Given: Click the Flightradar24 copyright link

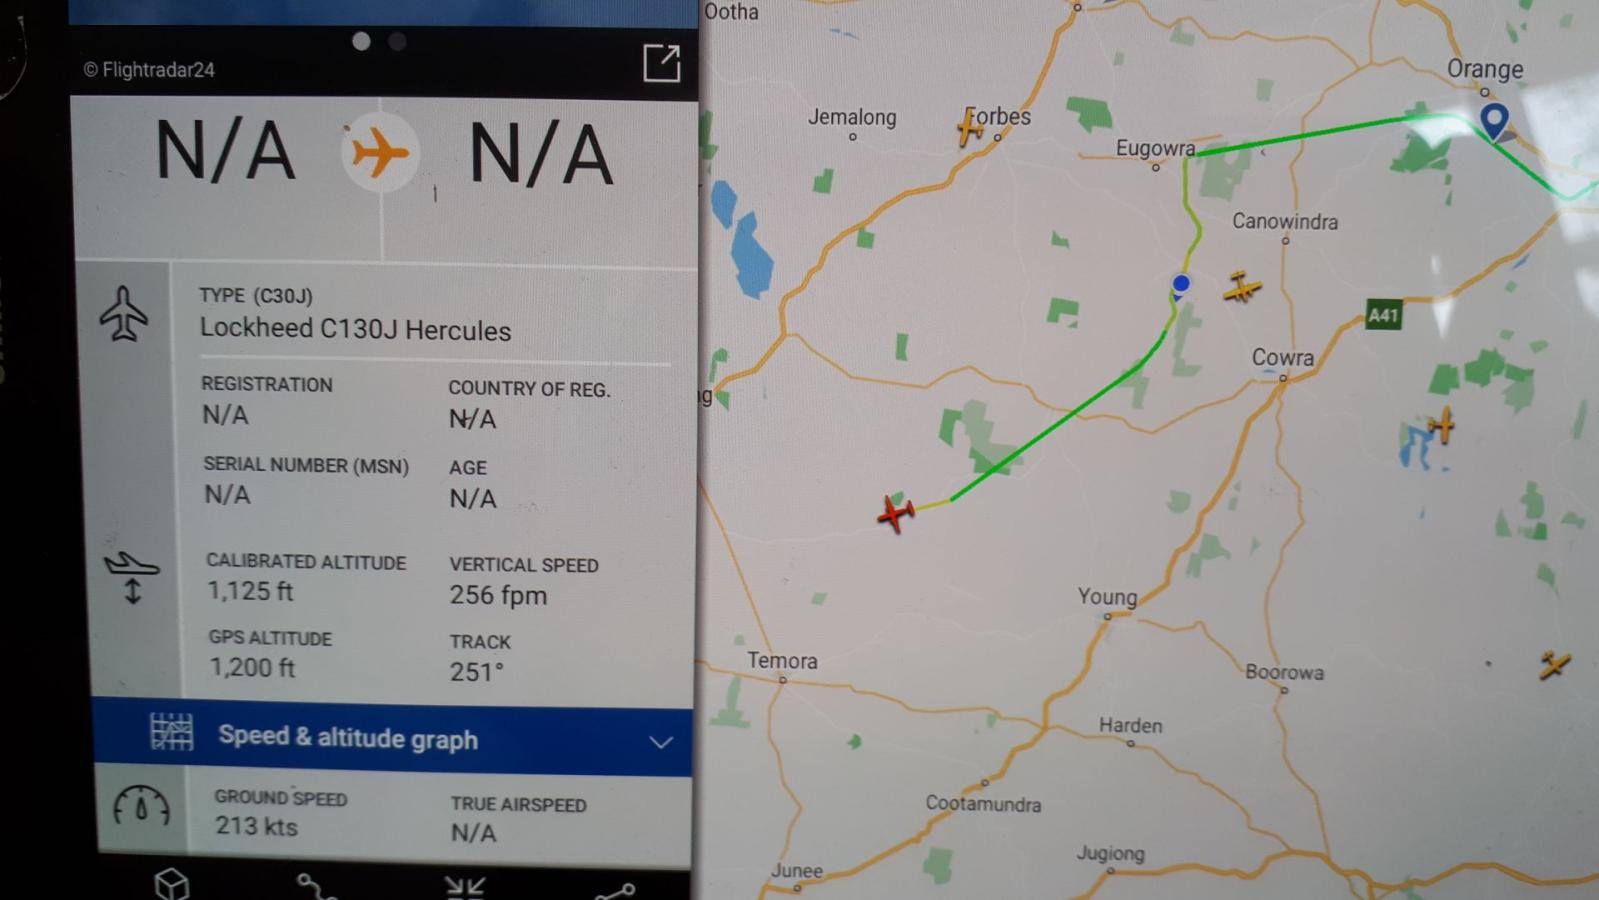Looking at the screenshot, I should click(149, 70).
